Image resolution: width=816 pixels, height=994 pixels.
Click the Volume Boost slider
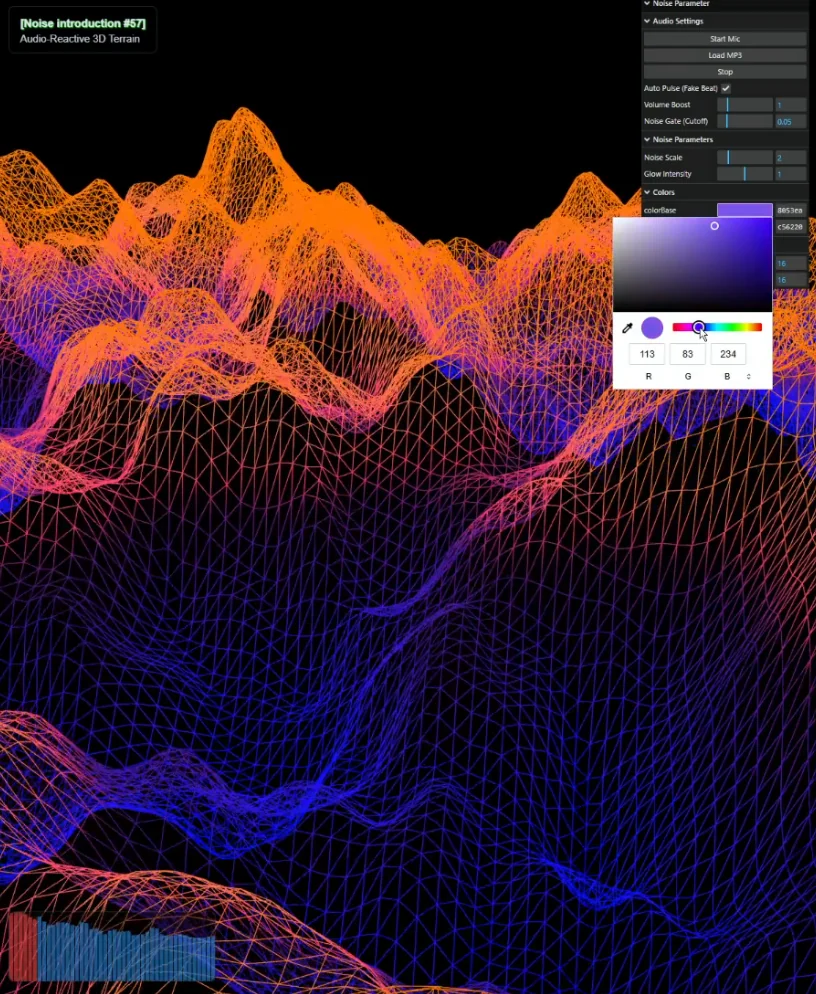pyautogui.click(x=744, y=105)
